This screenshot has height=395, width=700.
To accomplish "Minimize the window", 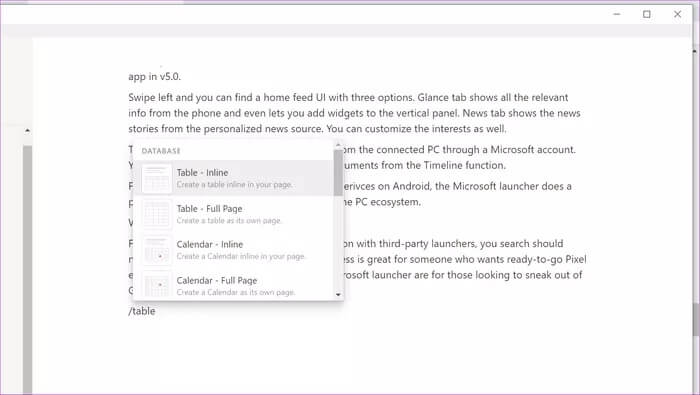I will [617, 14].
